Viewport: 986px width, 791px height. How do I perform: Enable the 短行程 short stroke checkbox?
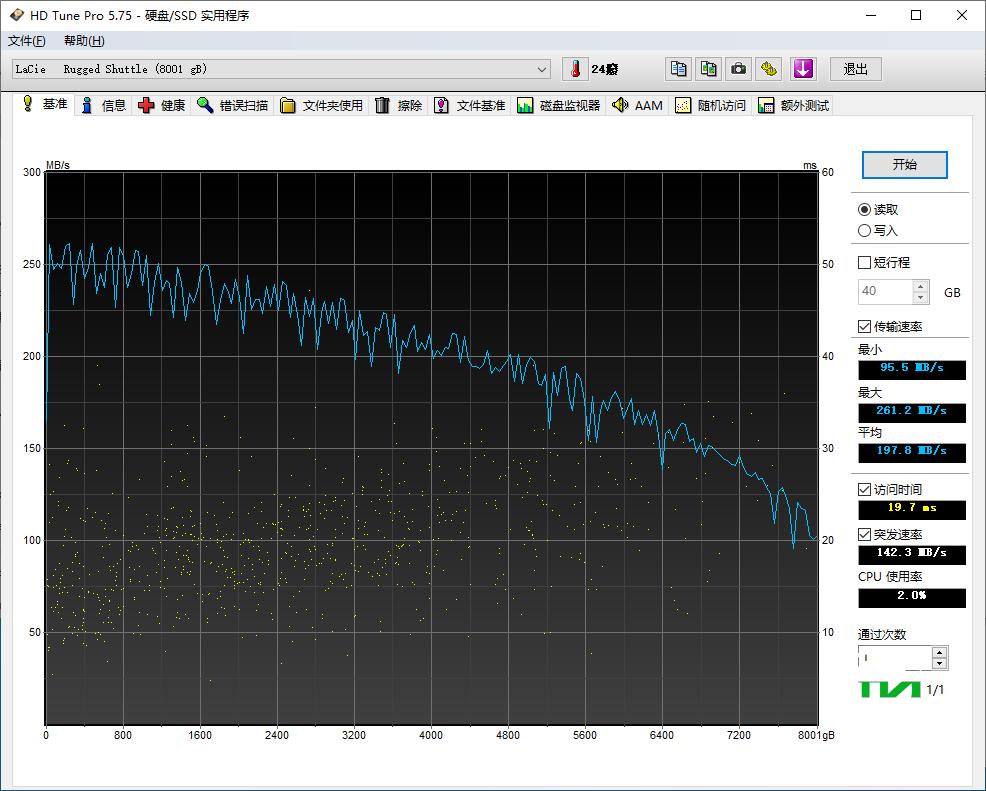[865, 263]
